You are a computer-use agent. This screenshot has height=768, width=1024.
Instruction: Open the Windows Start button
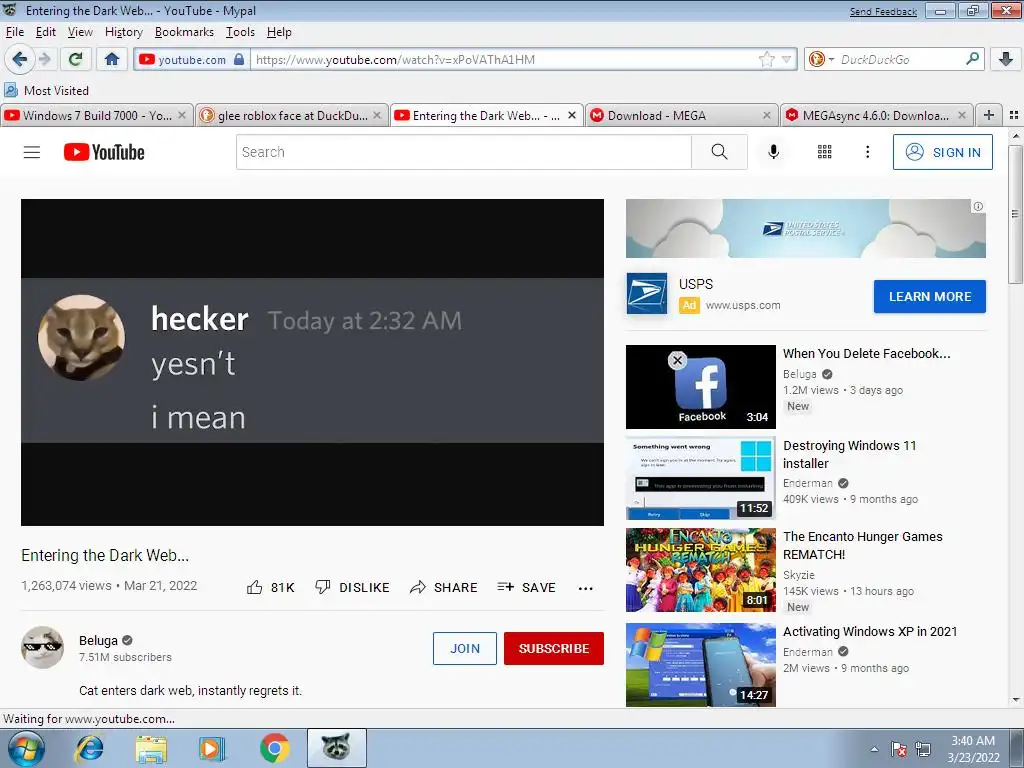(x=24, y=748)
